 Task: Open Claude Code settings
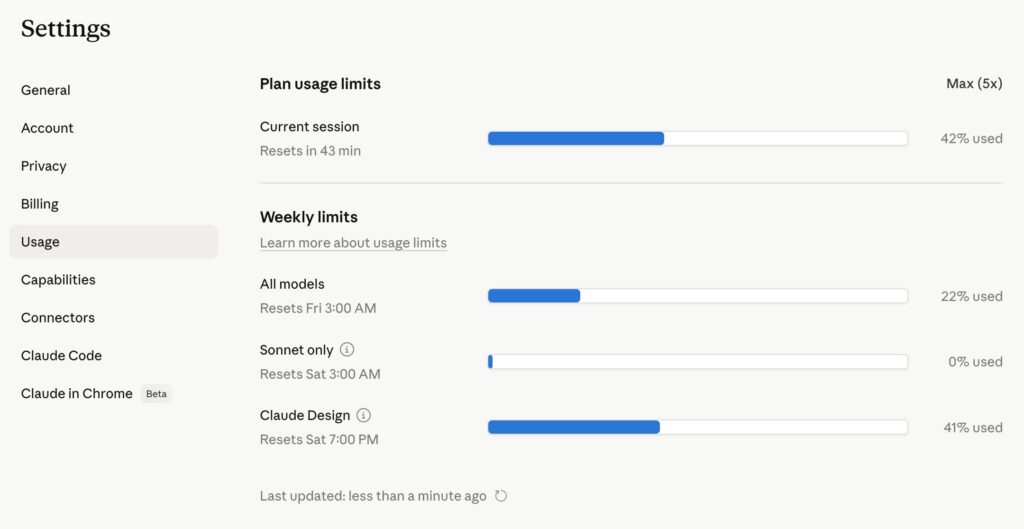61,356
